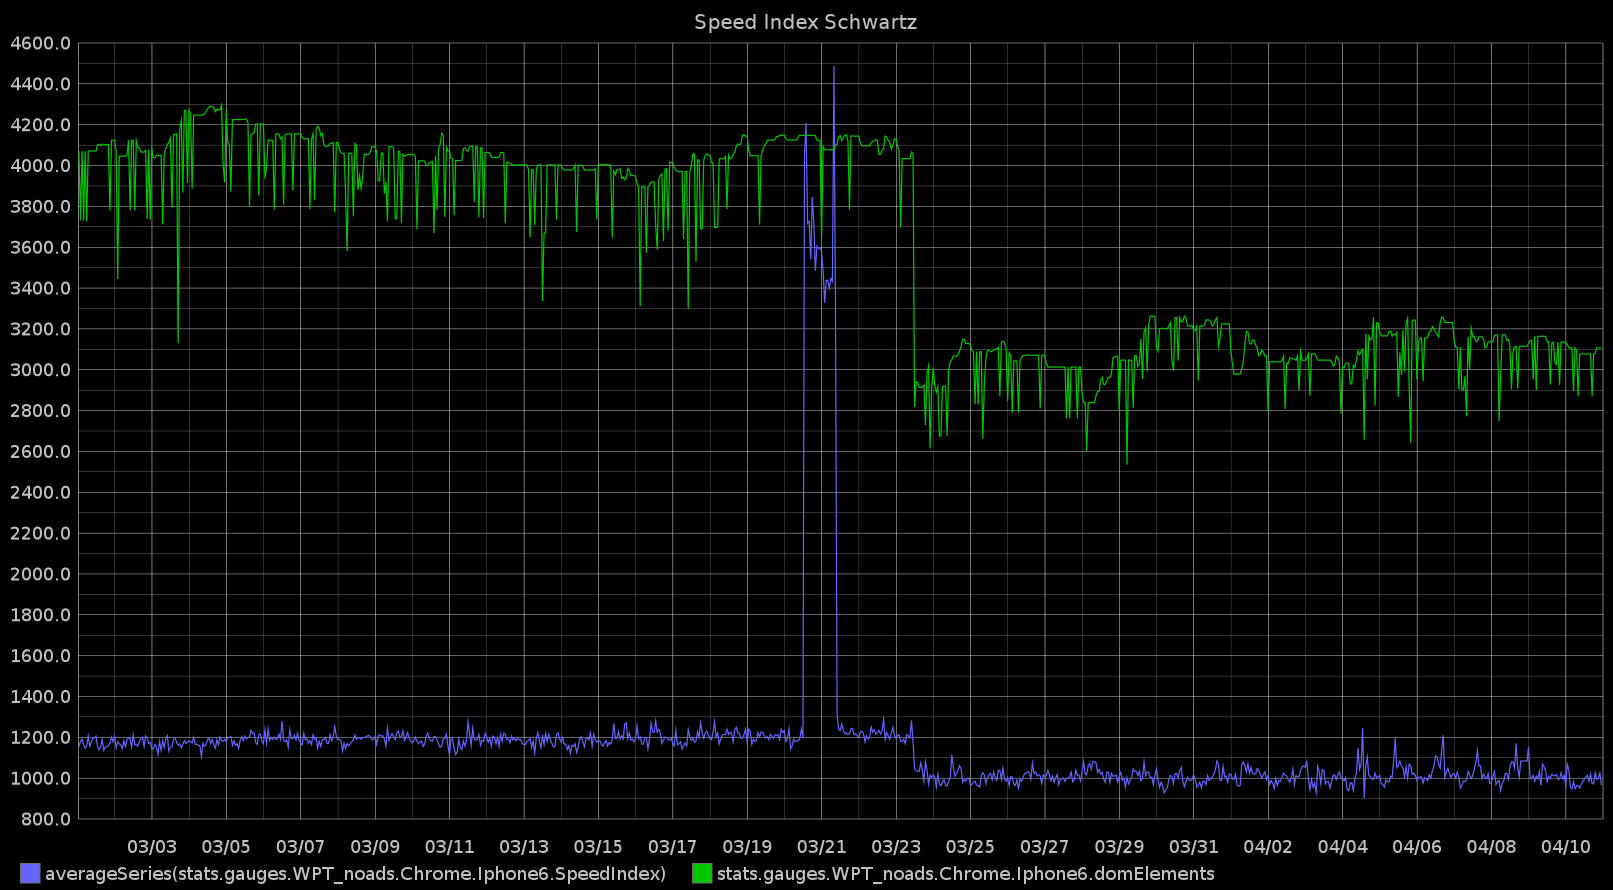This screenshot has height=890, width=1613.
Task: Click the chart title Speed Index Schwartz
Action: tap(805, 22)
